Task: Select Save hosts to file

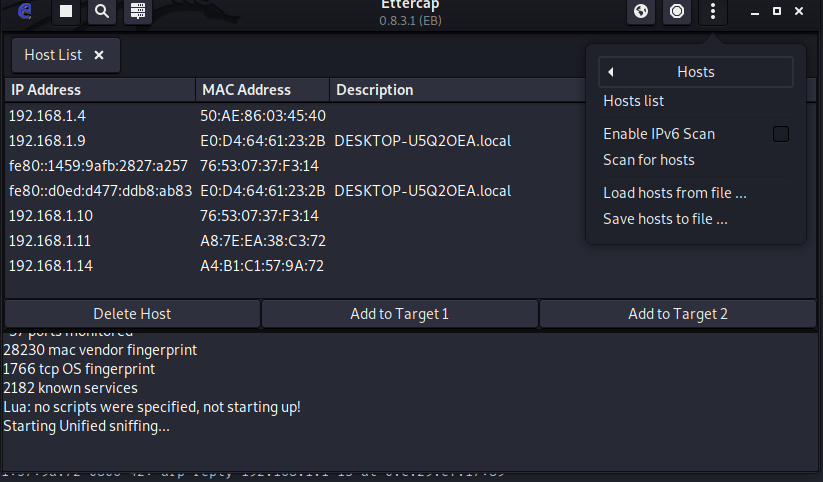Action: (665, 219)
